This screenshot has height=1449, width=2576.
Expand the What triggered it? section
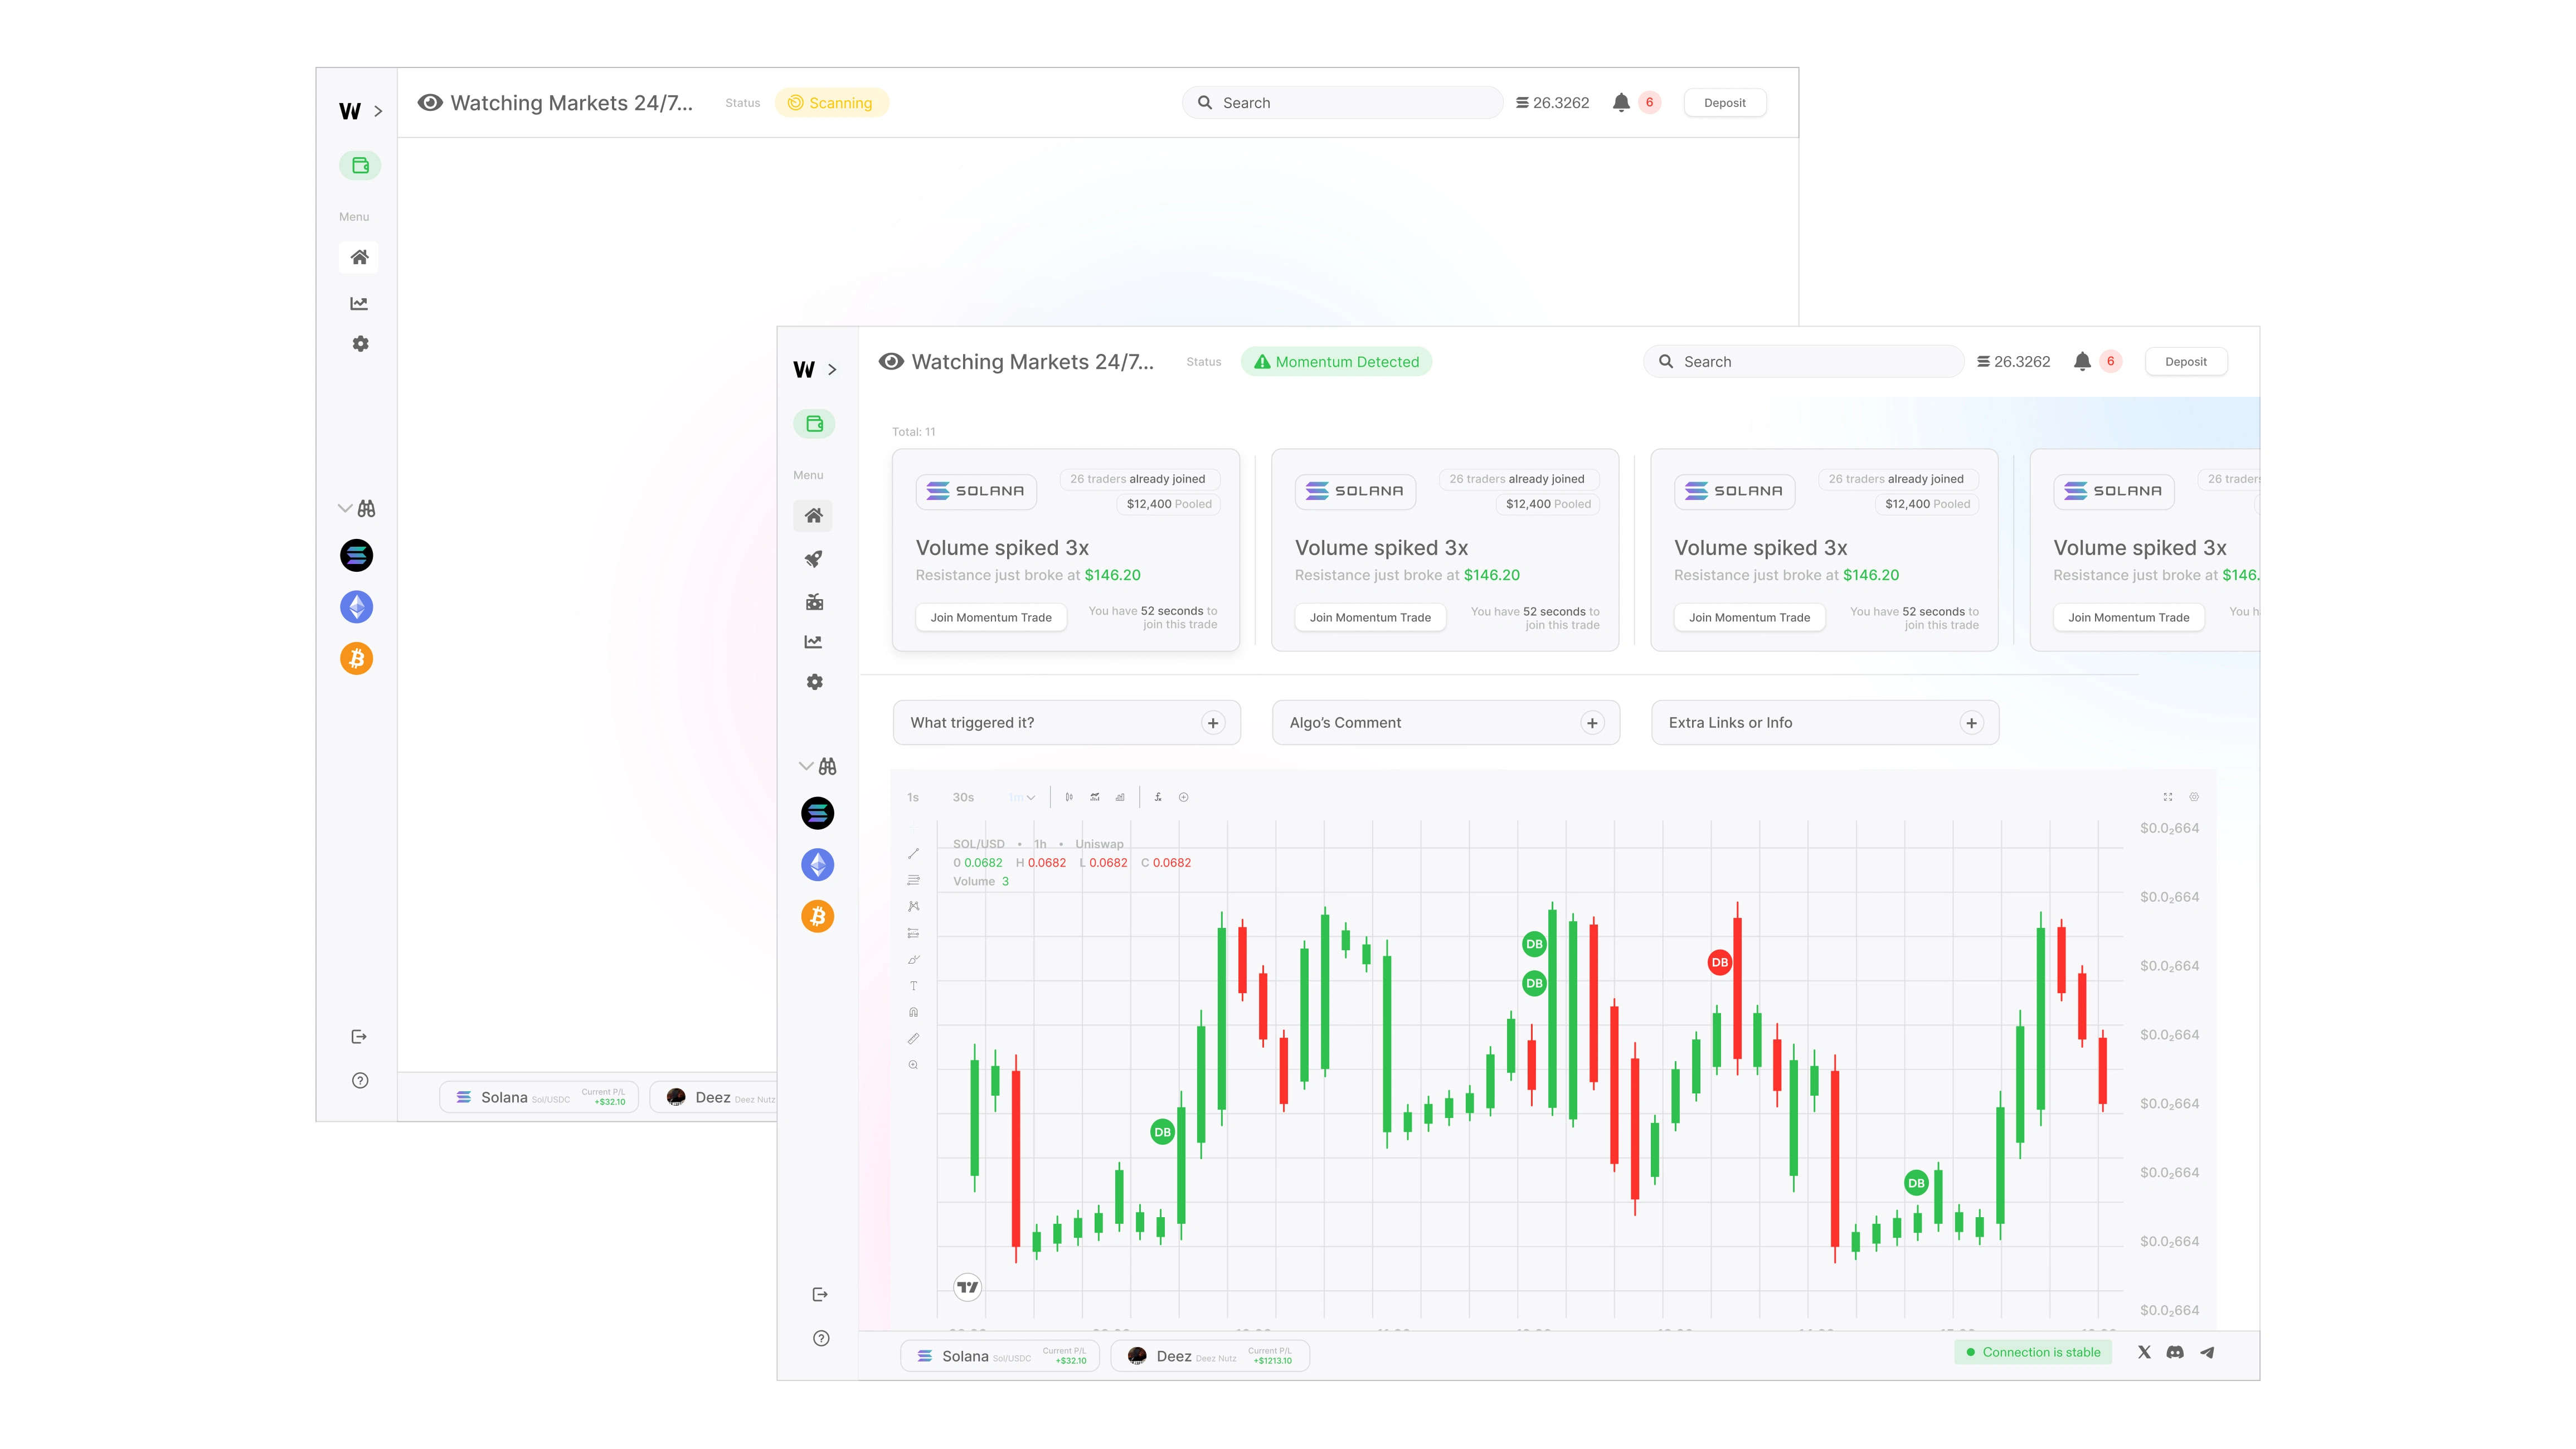[1213, 722]
